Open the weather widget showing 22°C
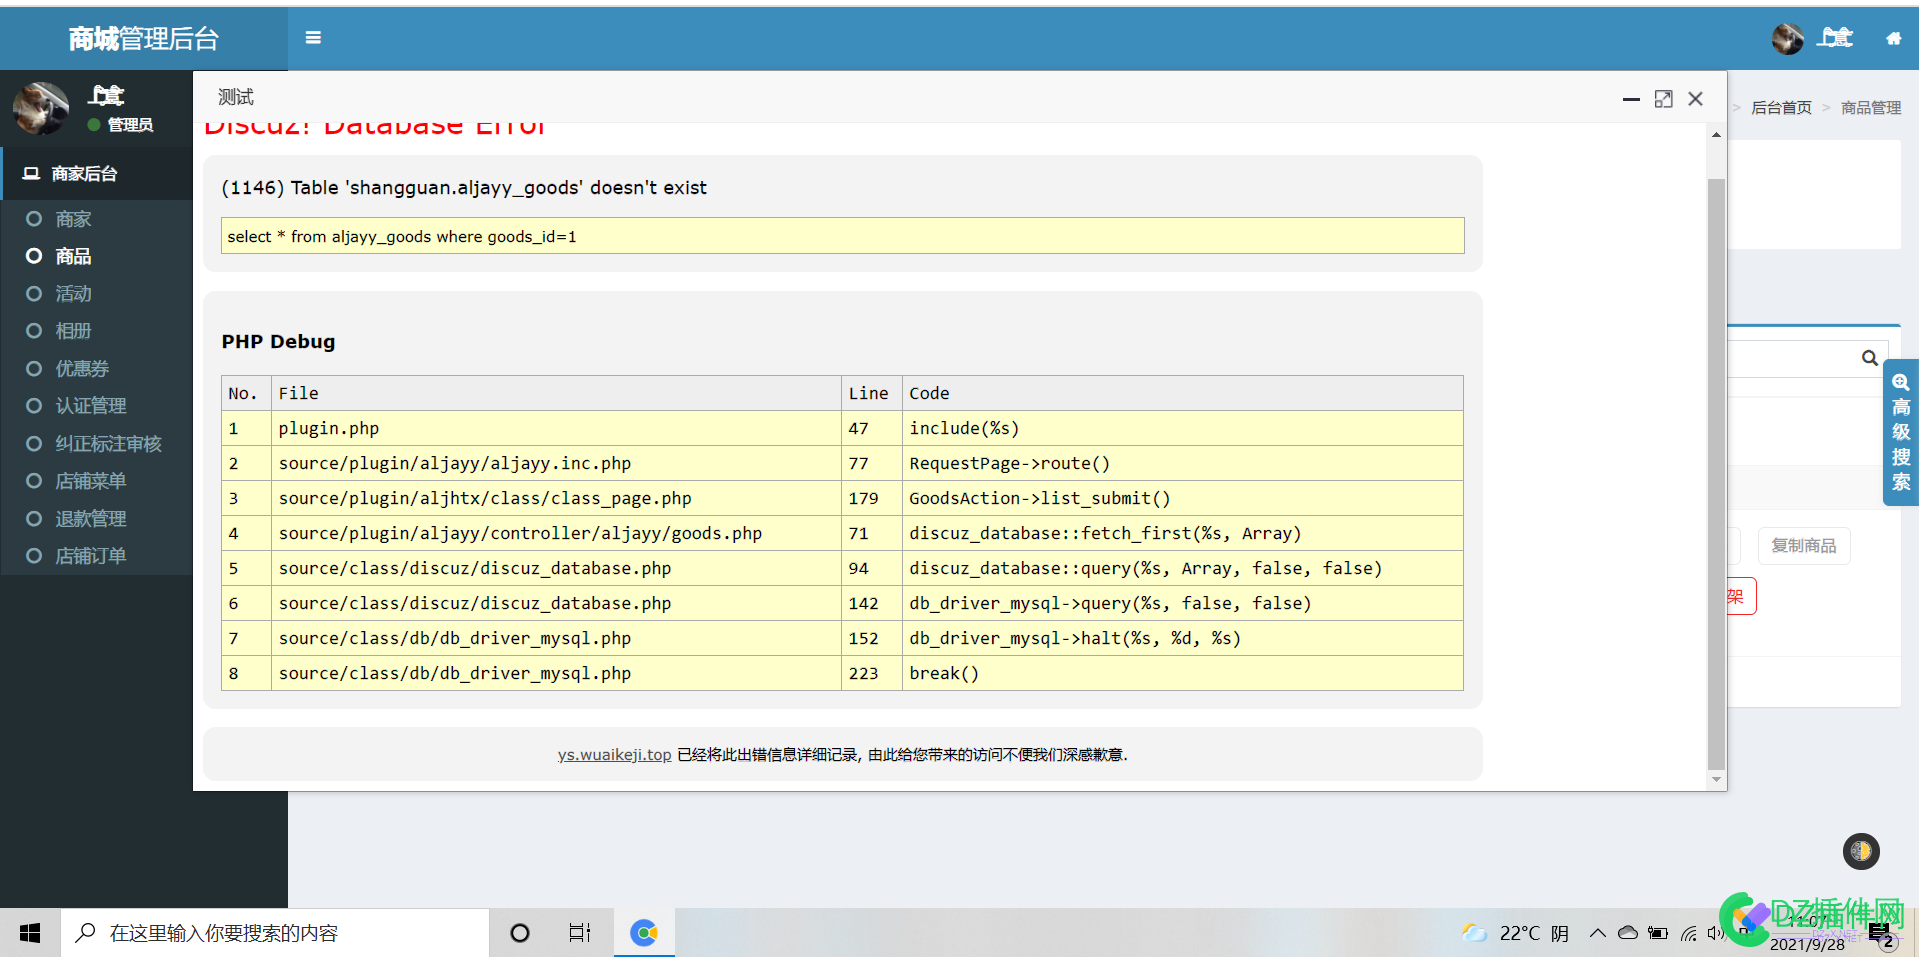 (x=1515, y=933)
